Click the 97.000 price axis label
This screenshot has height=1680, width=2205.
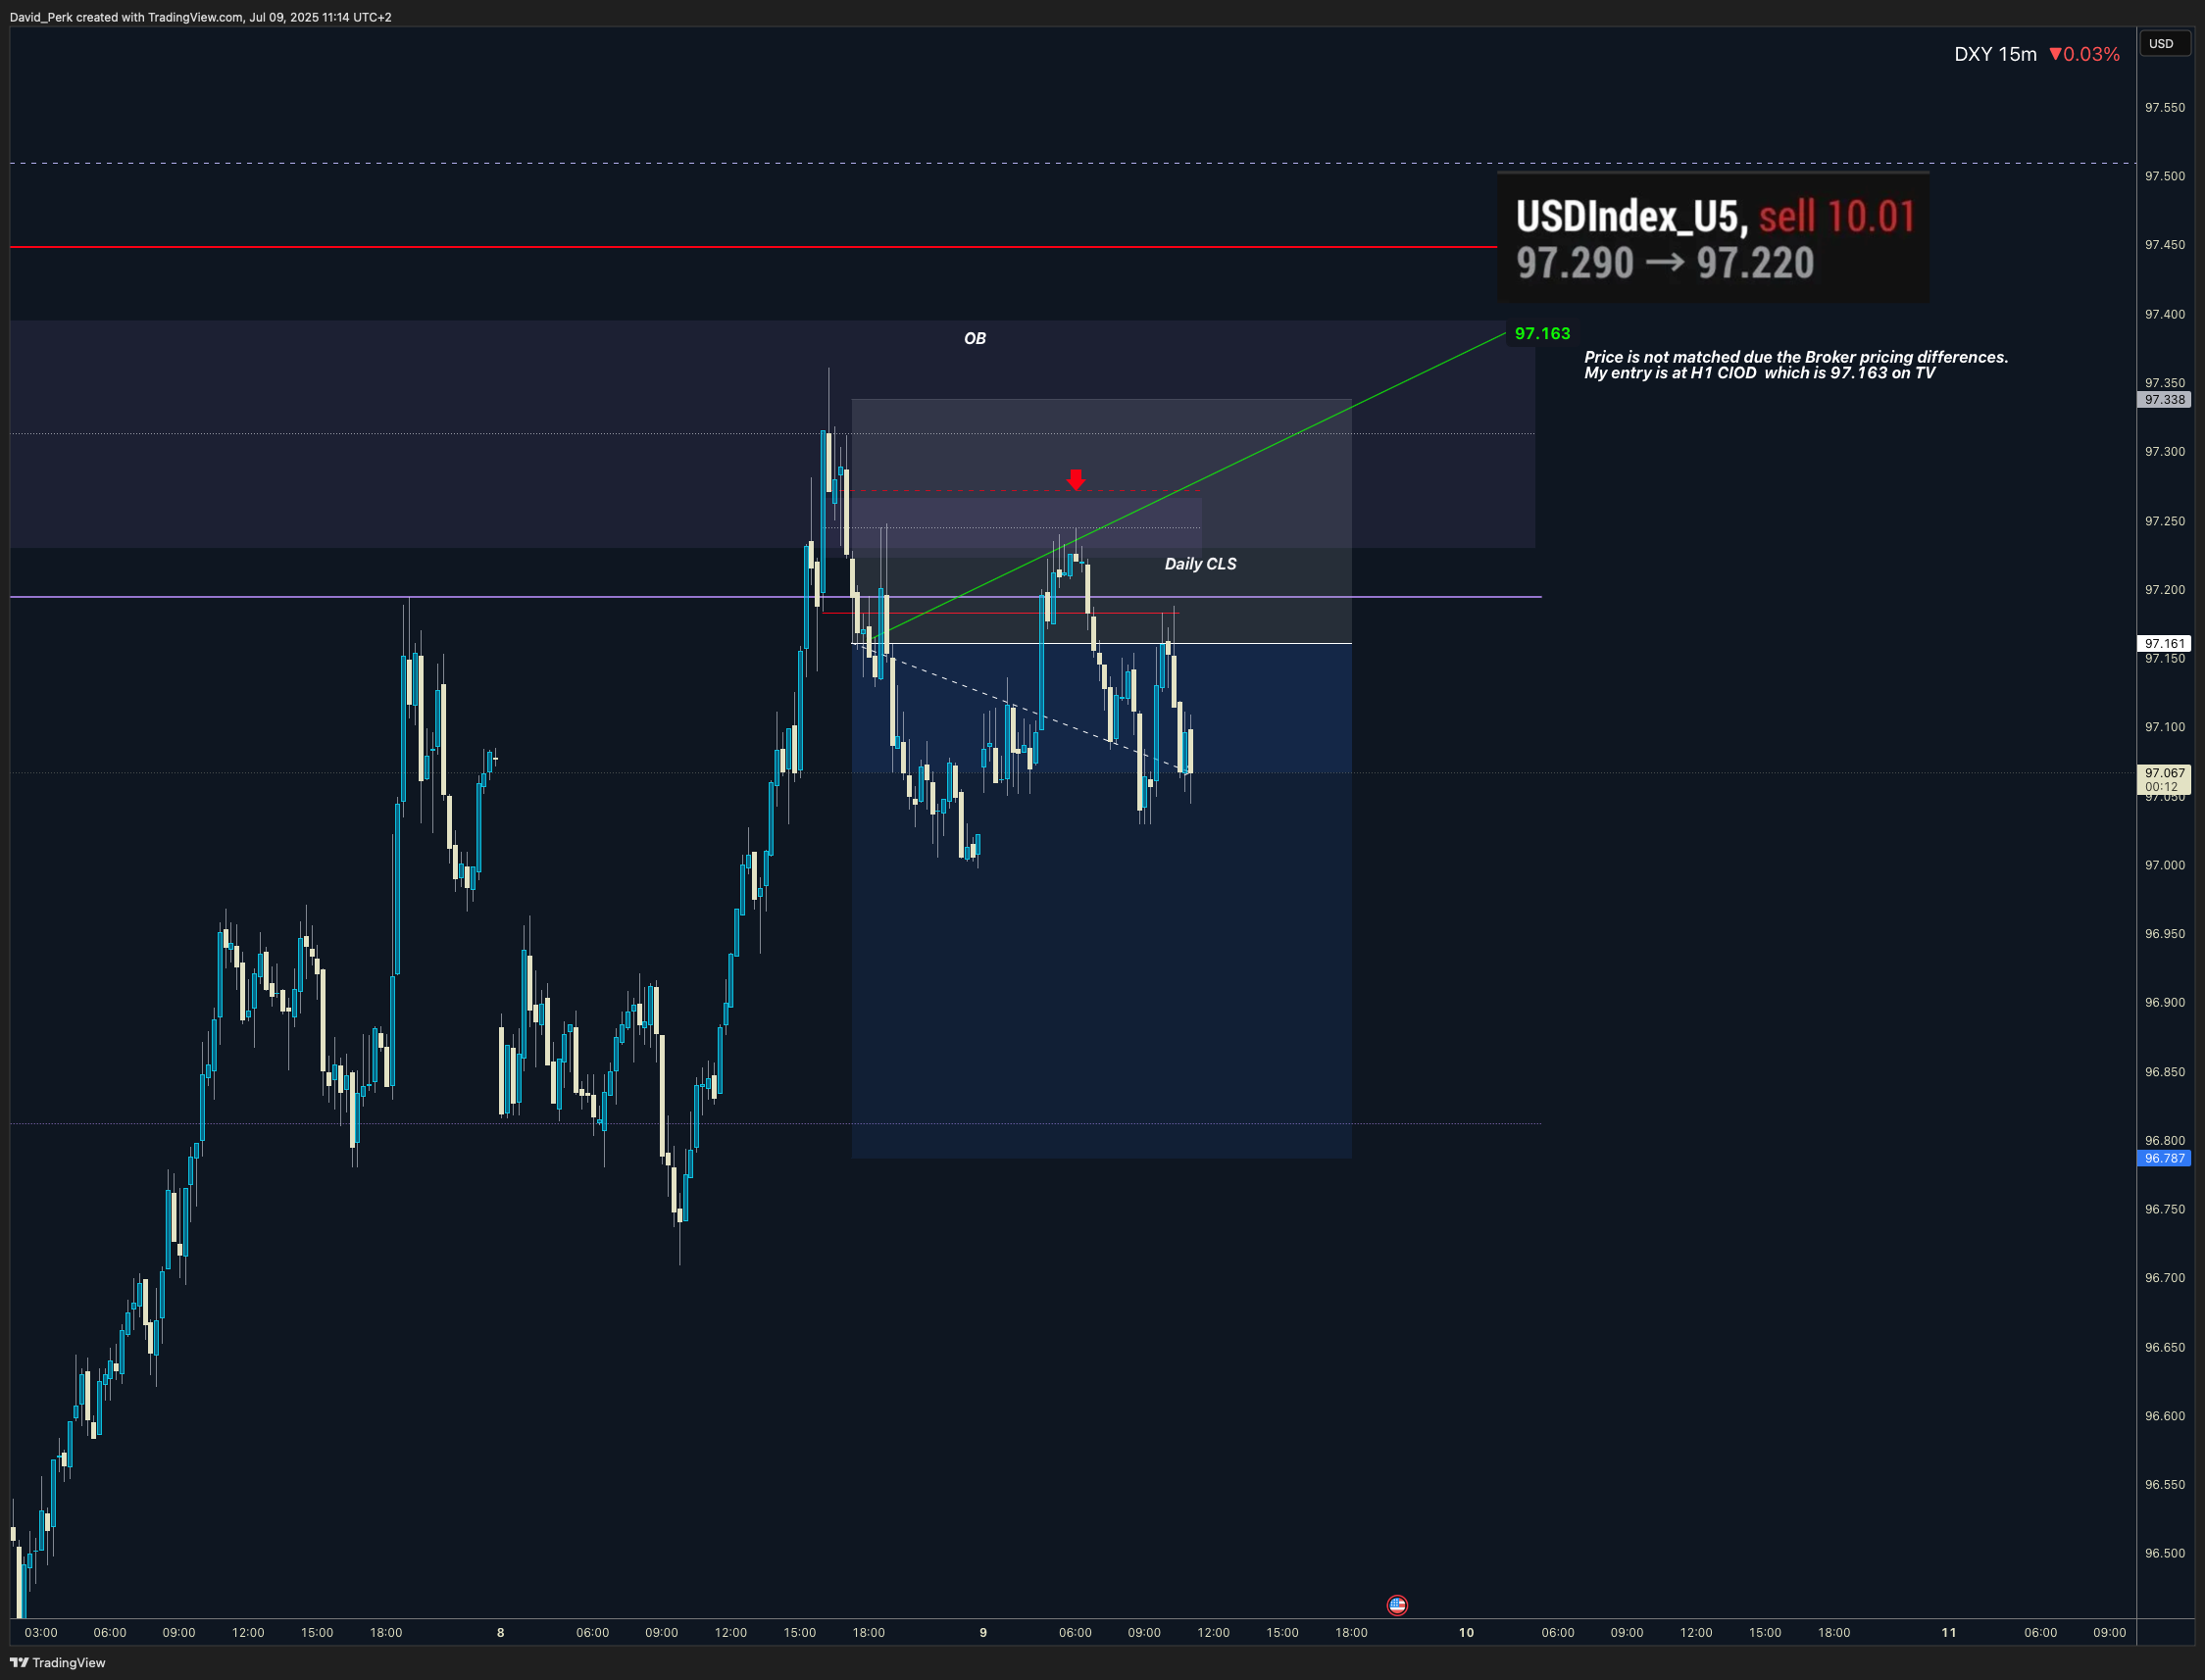pos(2164,865)
